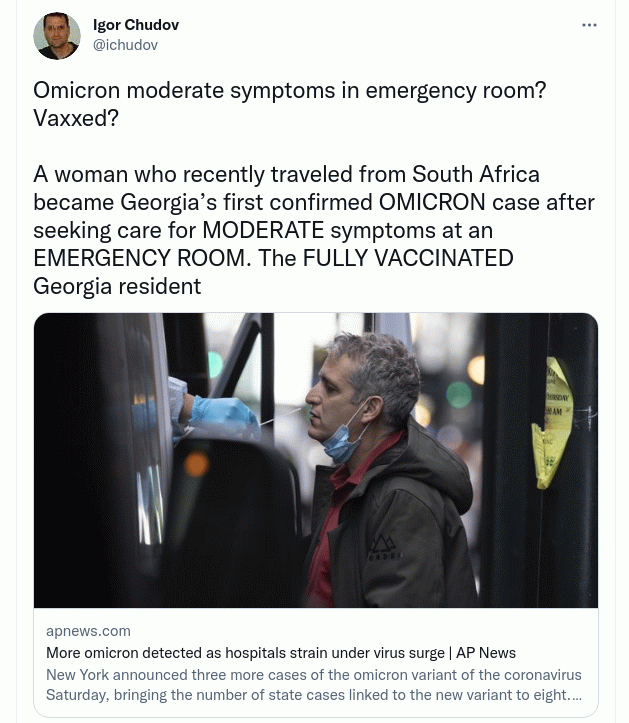Viewport: 629px width, 723px height.
Task: Click tweet line "Omicron moderate symptoms in emergency room?"
Action: pyautogui.click(x=290, y=90)
